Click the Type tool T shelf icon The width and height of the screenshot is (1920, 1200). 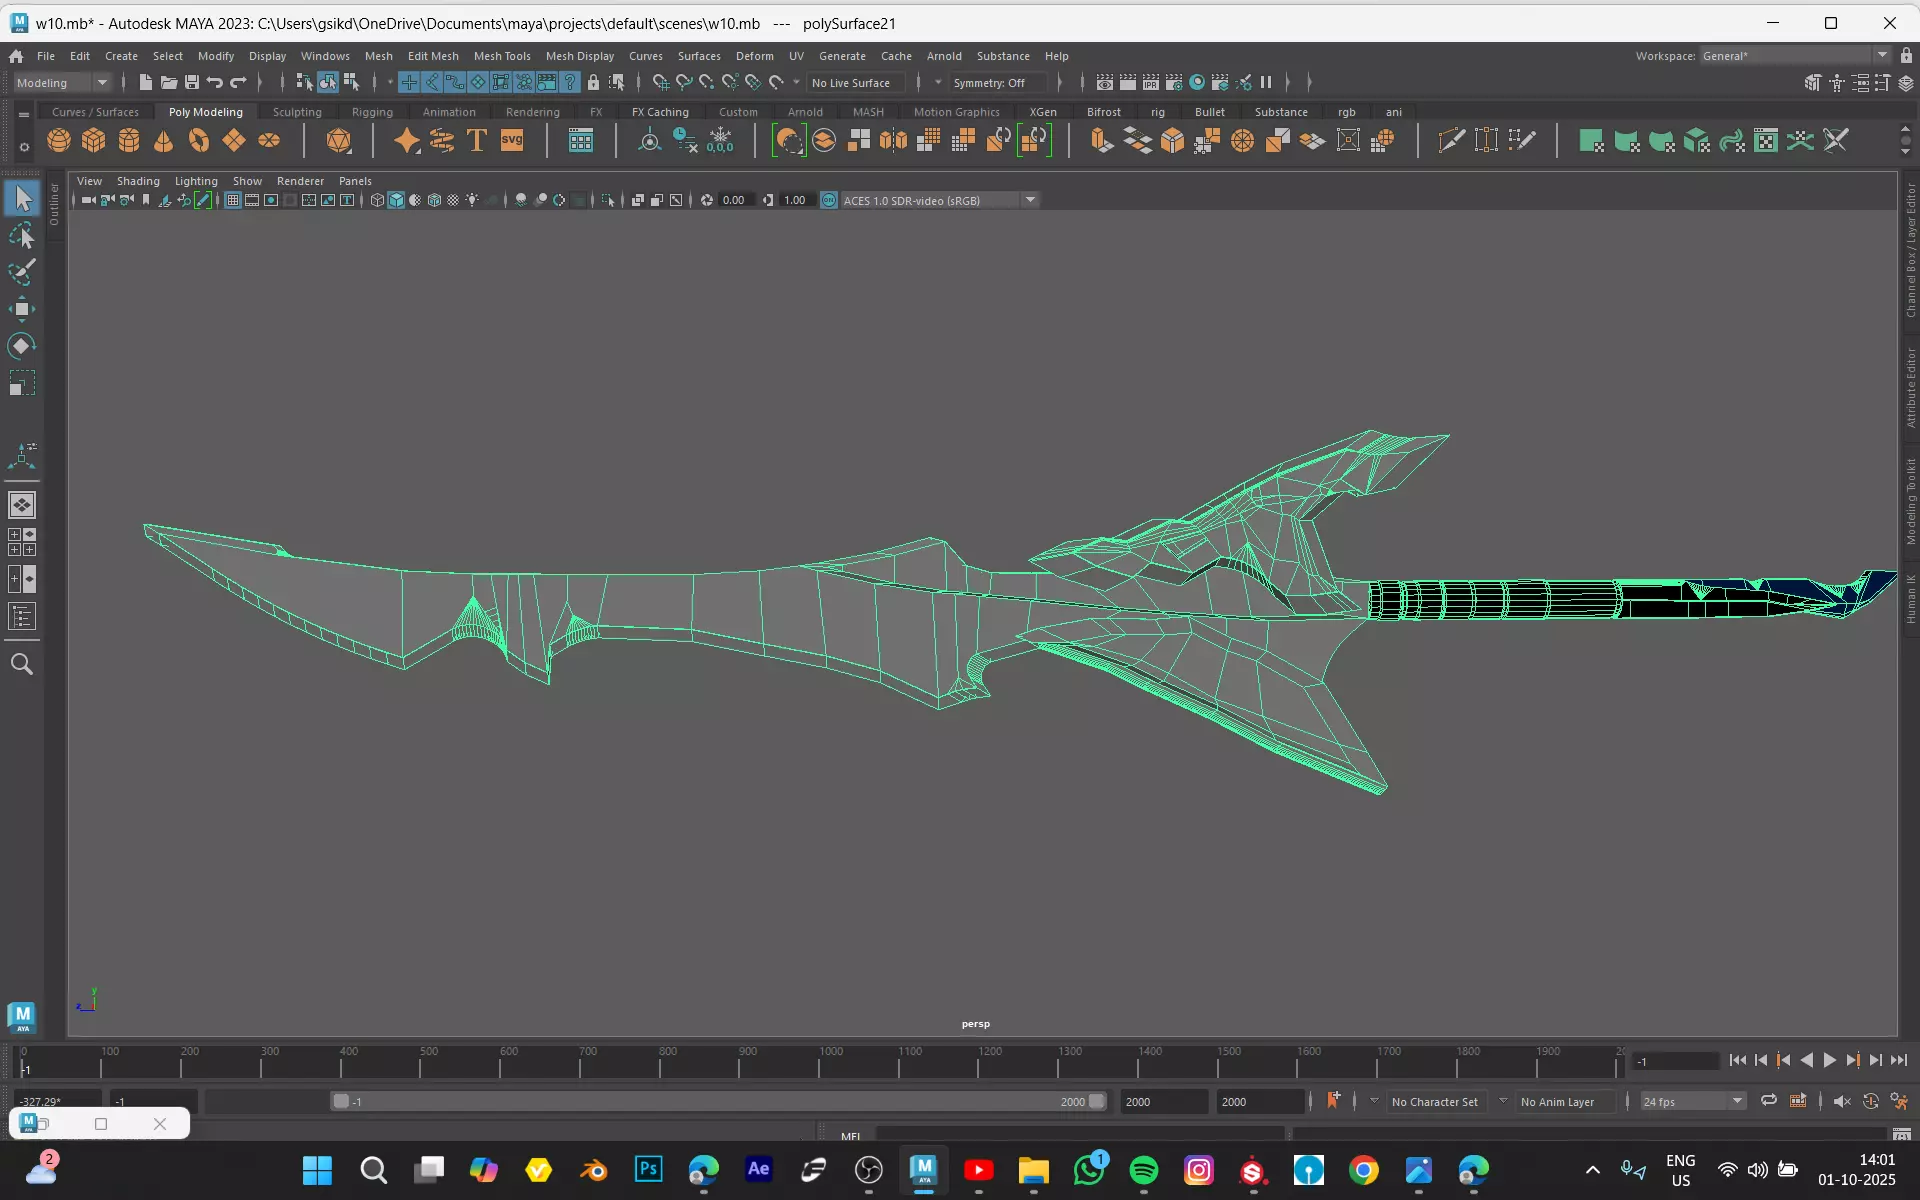(x=477, y=141)
